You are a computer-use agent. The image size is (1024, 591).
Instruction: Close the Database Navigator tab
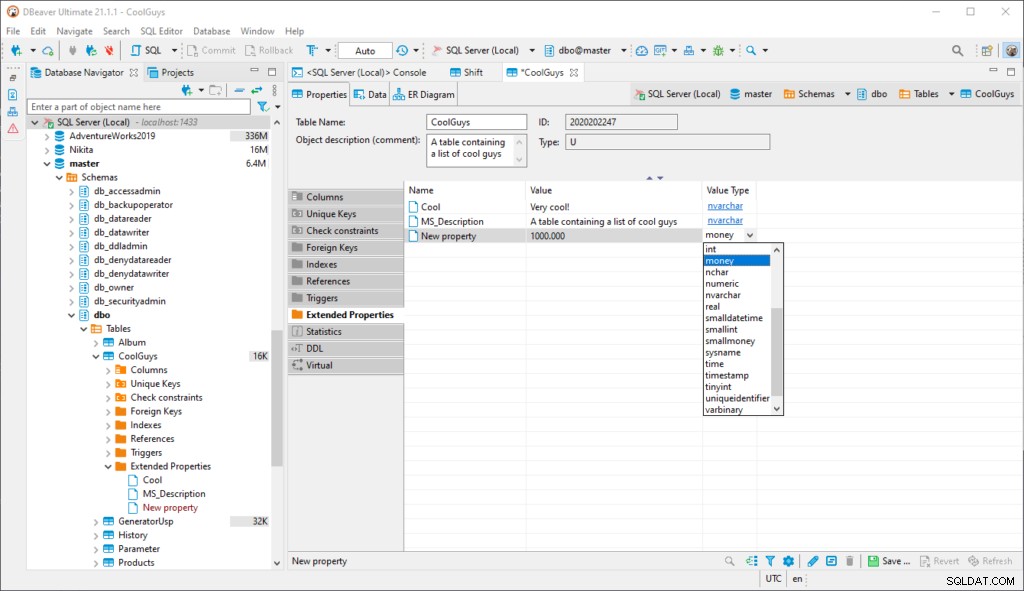click(x=134, y=72)
